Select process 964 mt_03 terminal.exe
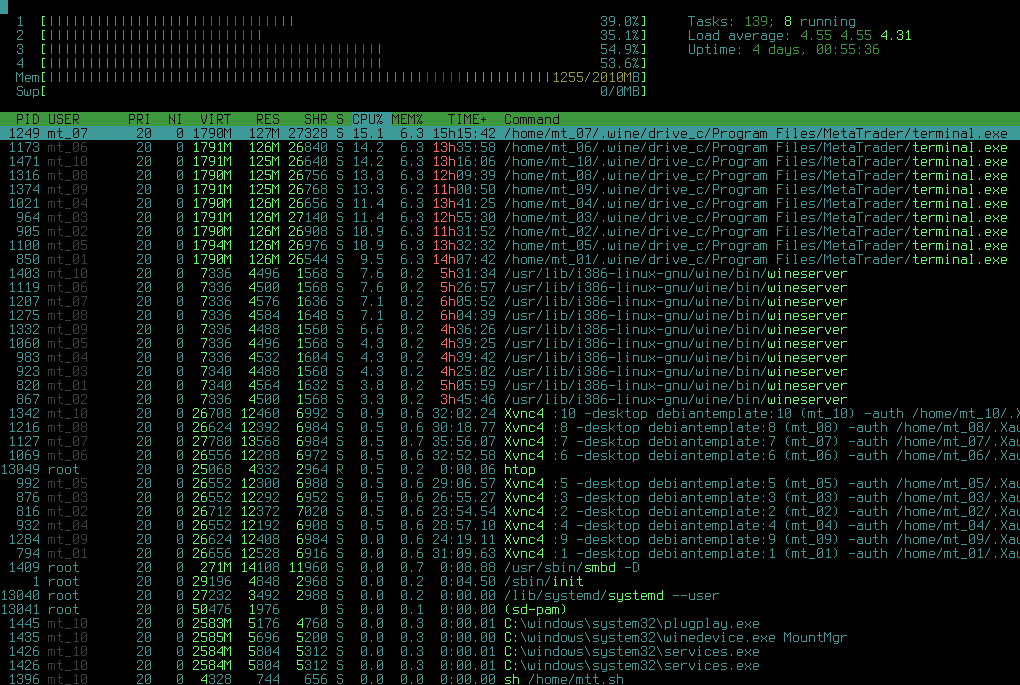This screenshot has height=685, width=1020. coord(510,217)
